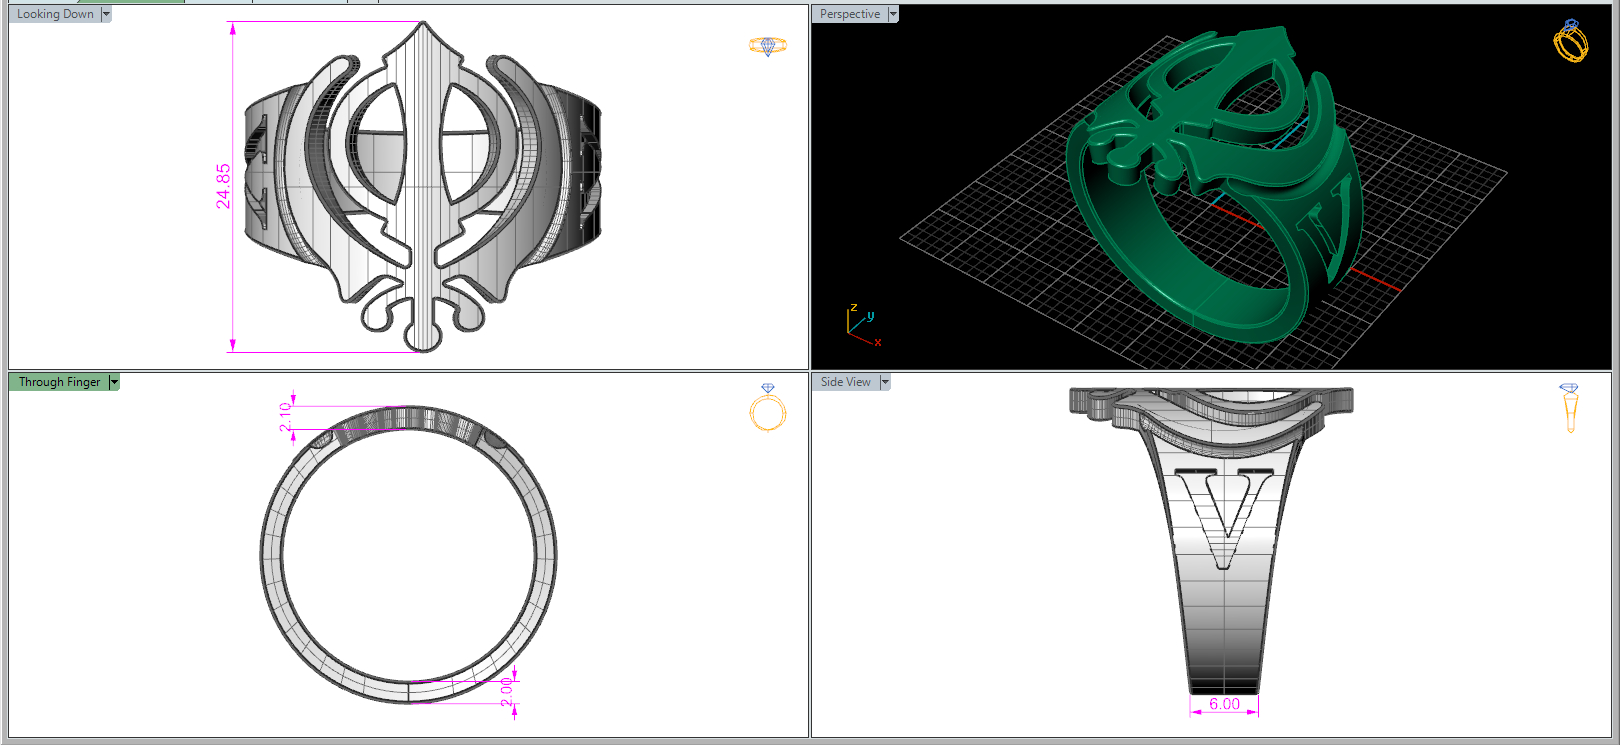Viewport: 1620px width, 745px height.
Task: Select the 24.85 dimension label
Action: point(223,186)
